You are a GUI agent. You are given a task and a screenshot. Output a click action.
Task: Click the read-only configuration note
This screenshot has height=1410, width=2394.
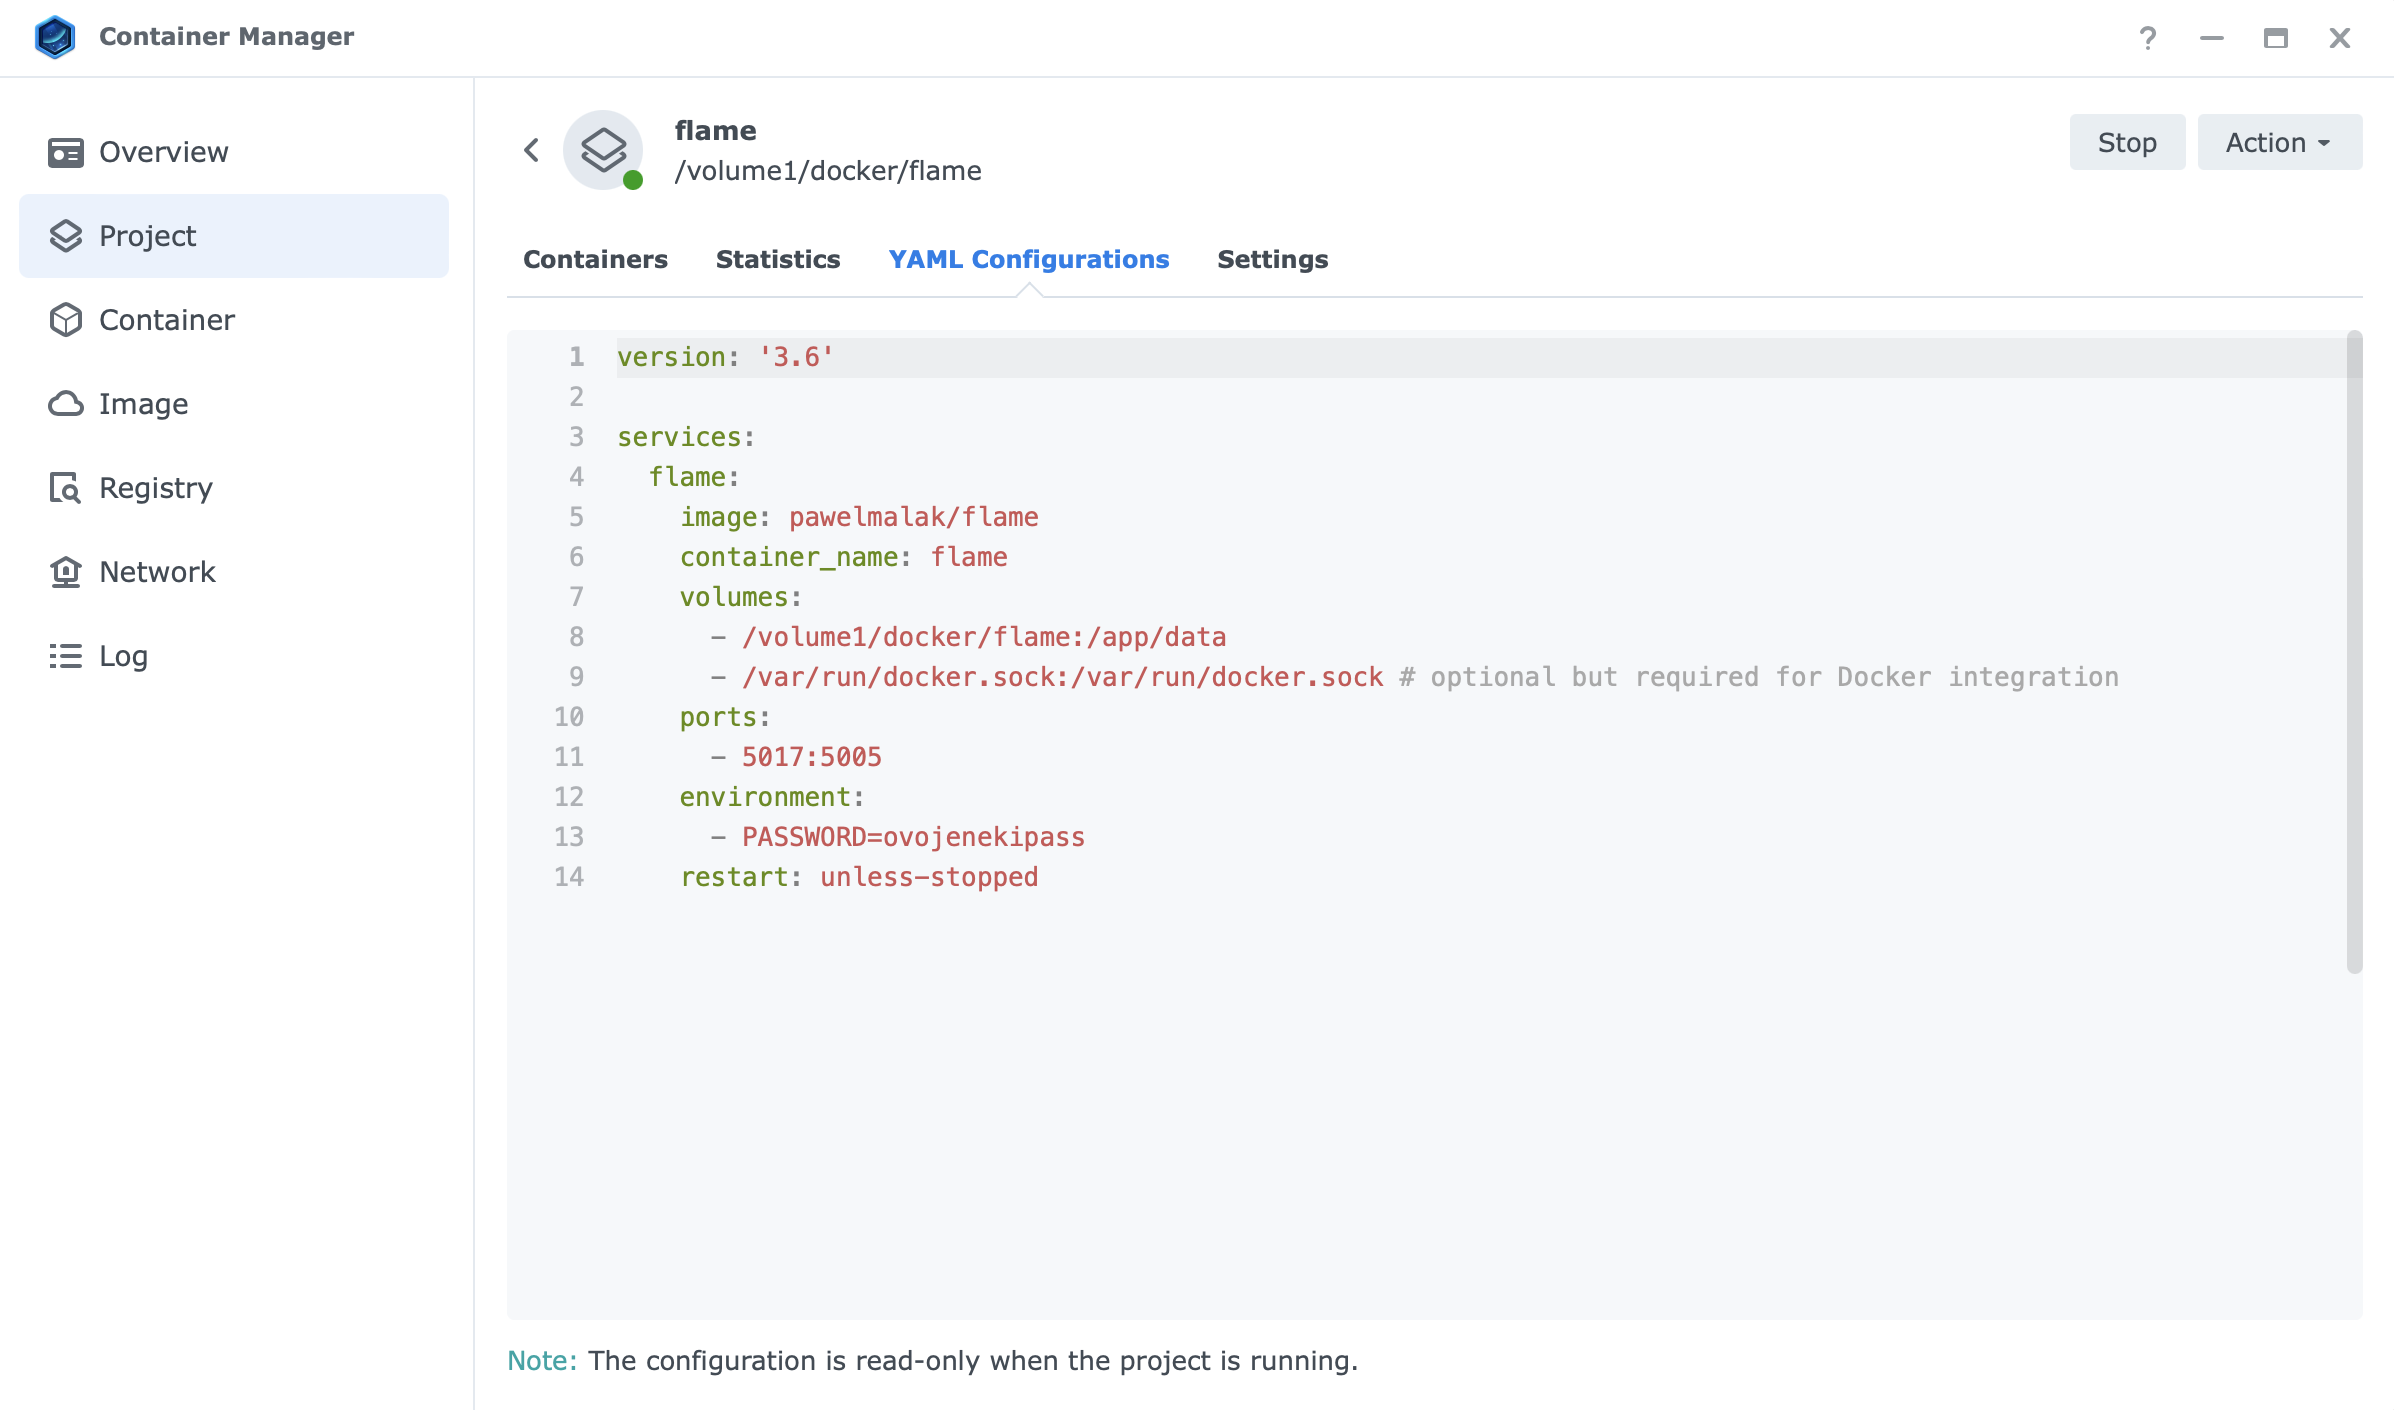tap(932, 1361)
